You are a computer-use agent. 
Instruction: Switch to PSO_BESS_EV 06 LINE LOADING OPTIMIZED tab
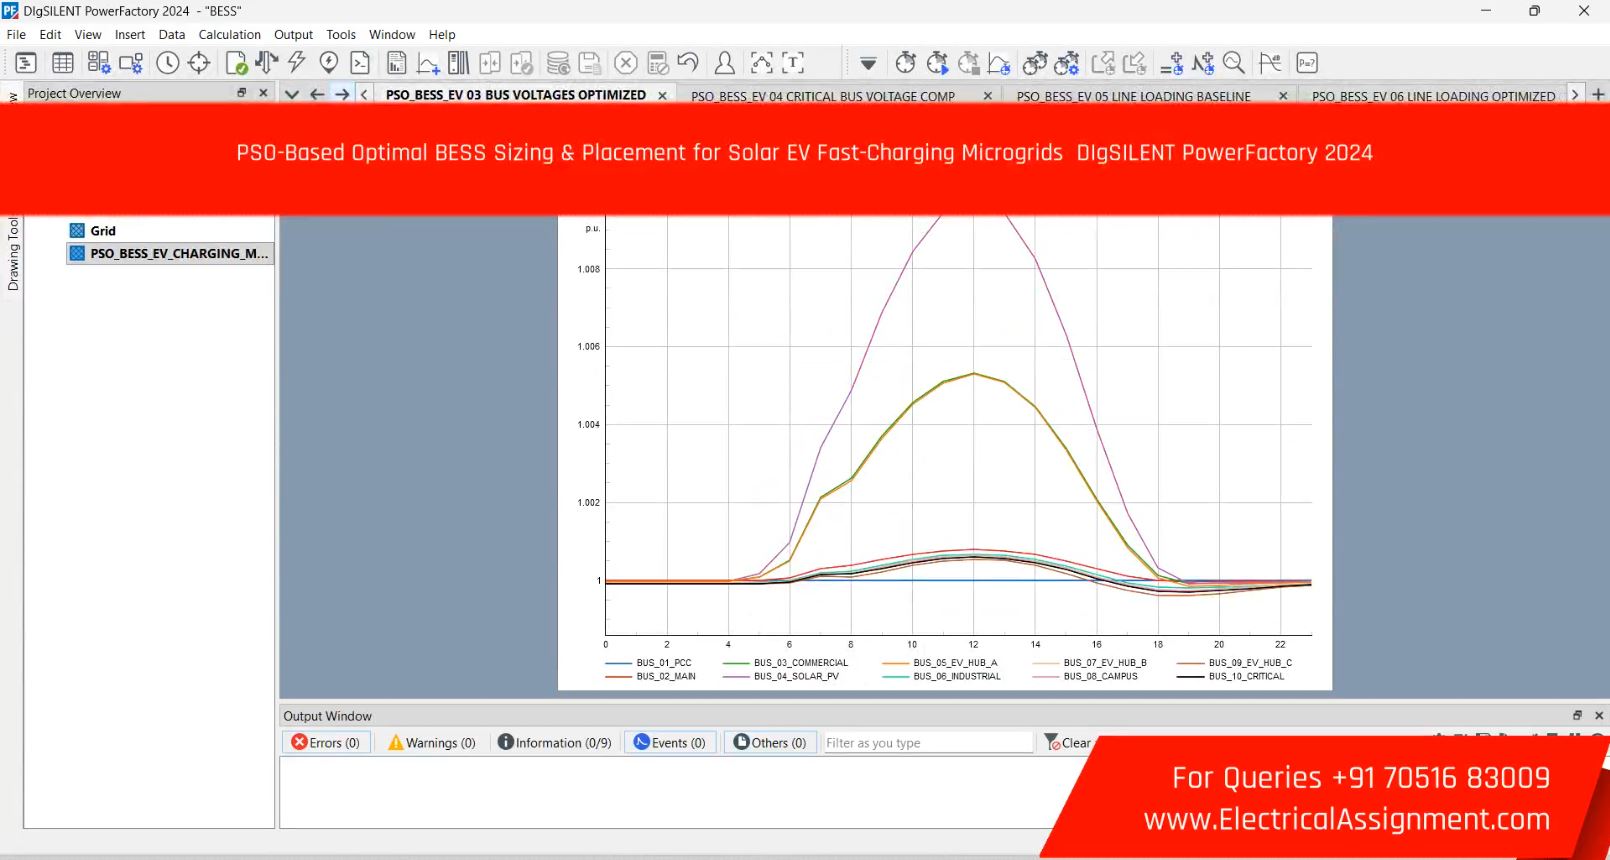(1433, 96)
